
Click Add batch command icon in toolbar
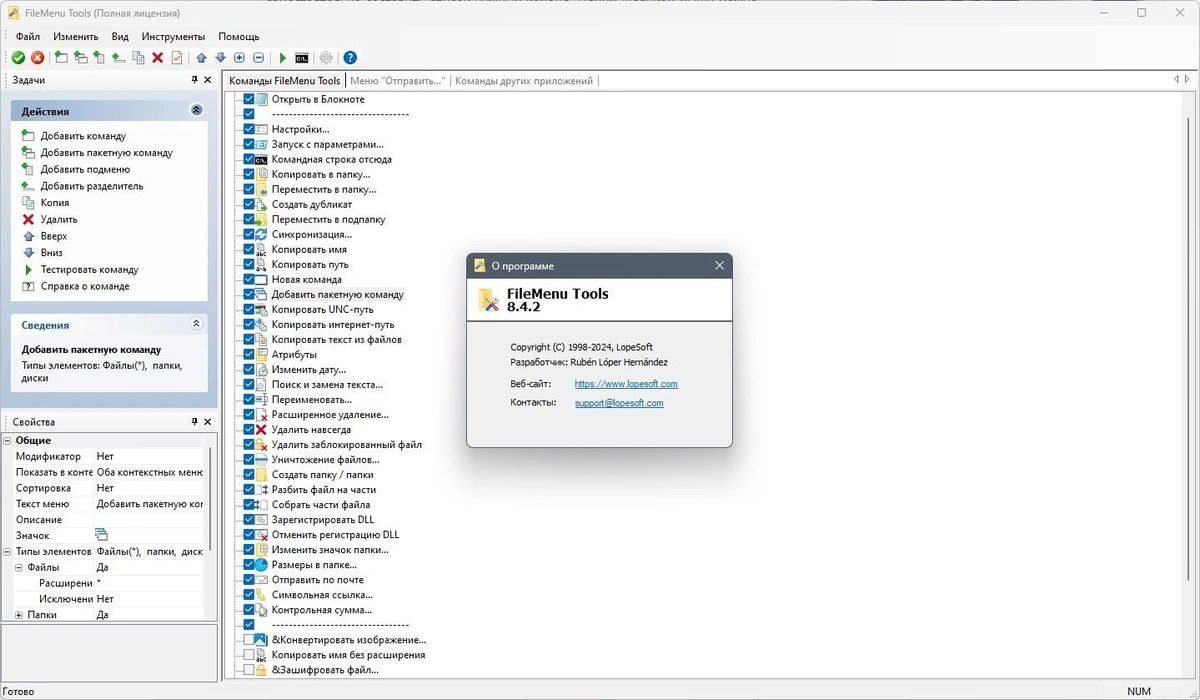click(x=80, y=58)
